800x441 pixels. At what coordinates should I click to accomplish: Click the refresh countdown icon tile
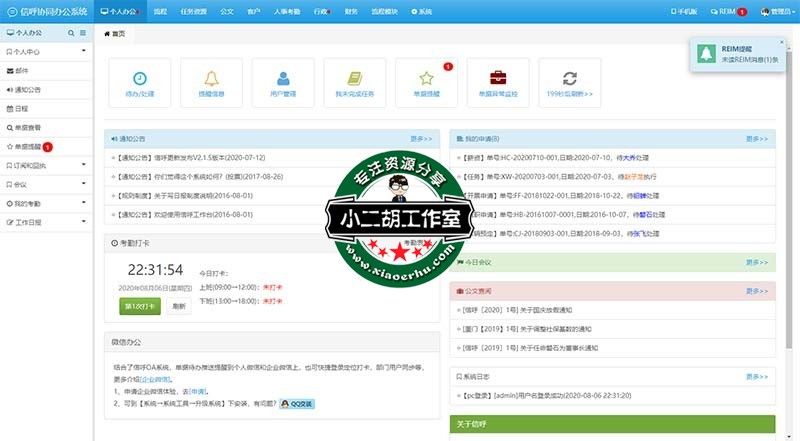(x=570, y=84)
